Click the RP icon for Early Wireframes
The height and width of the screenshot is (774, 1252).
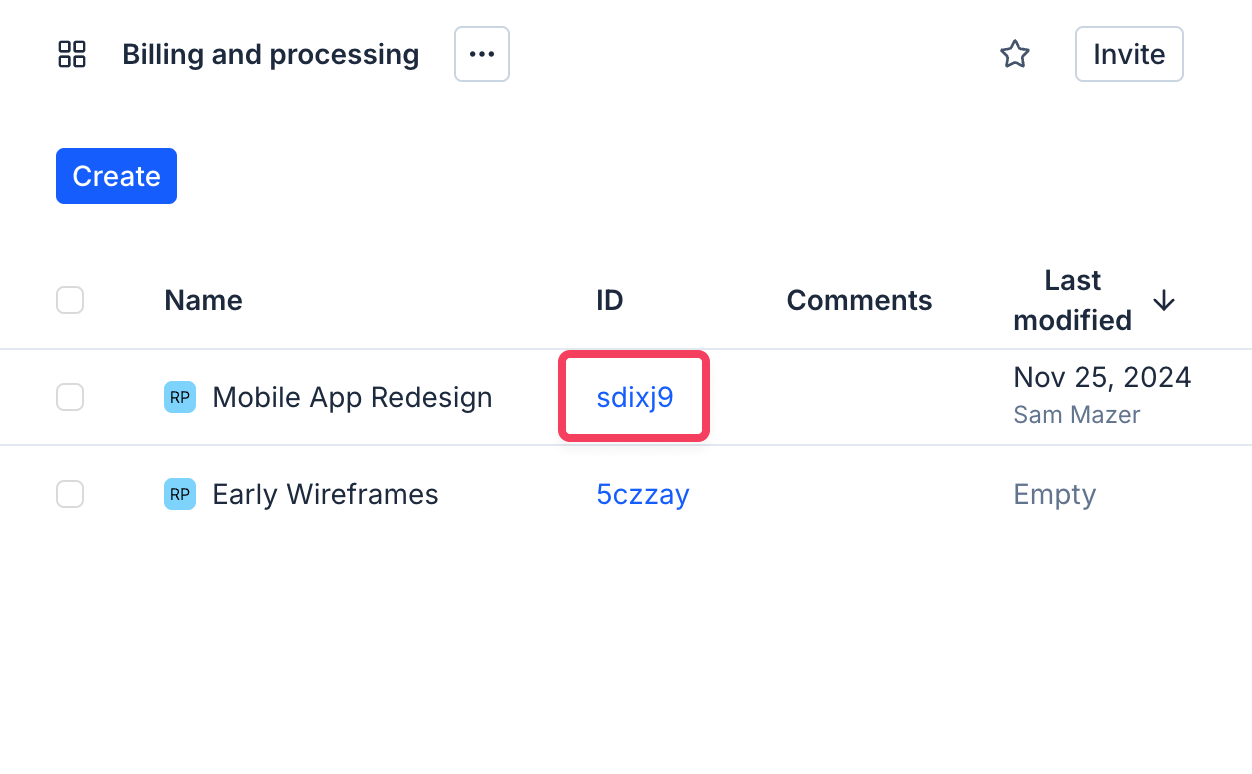click(x=180, y=494)
